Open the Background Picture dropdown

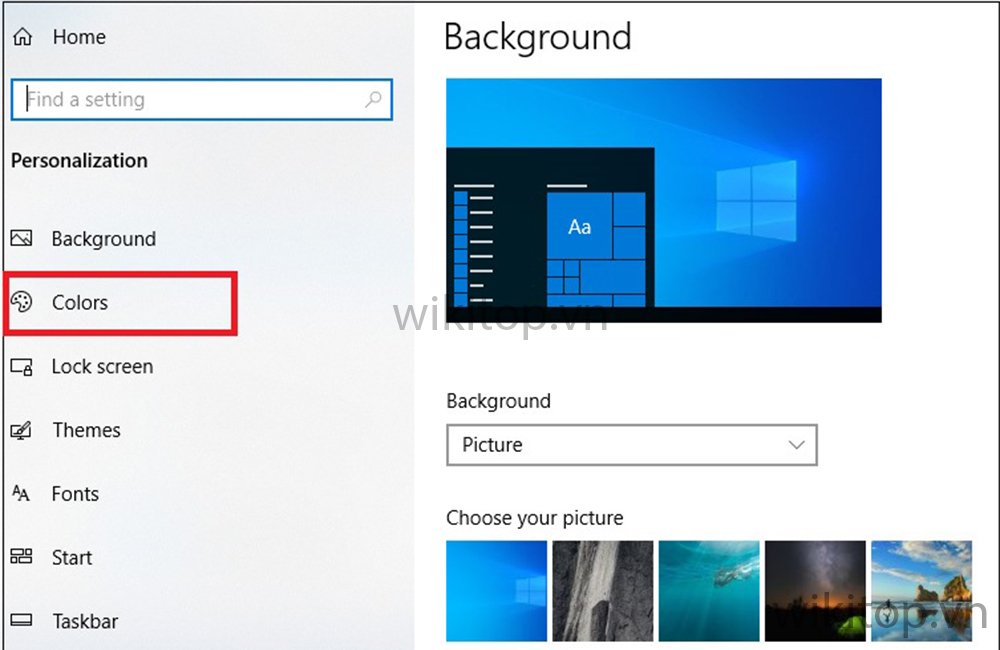(x=631, y=445)
